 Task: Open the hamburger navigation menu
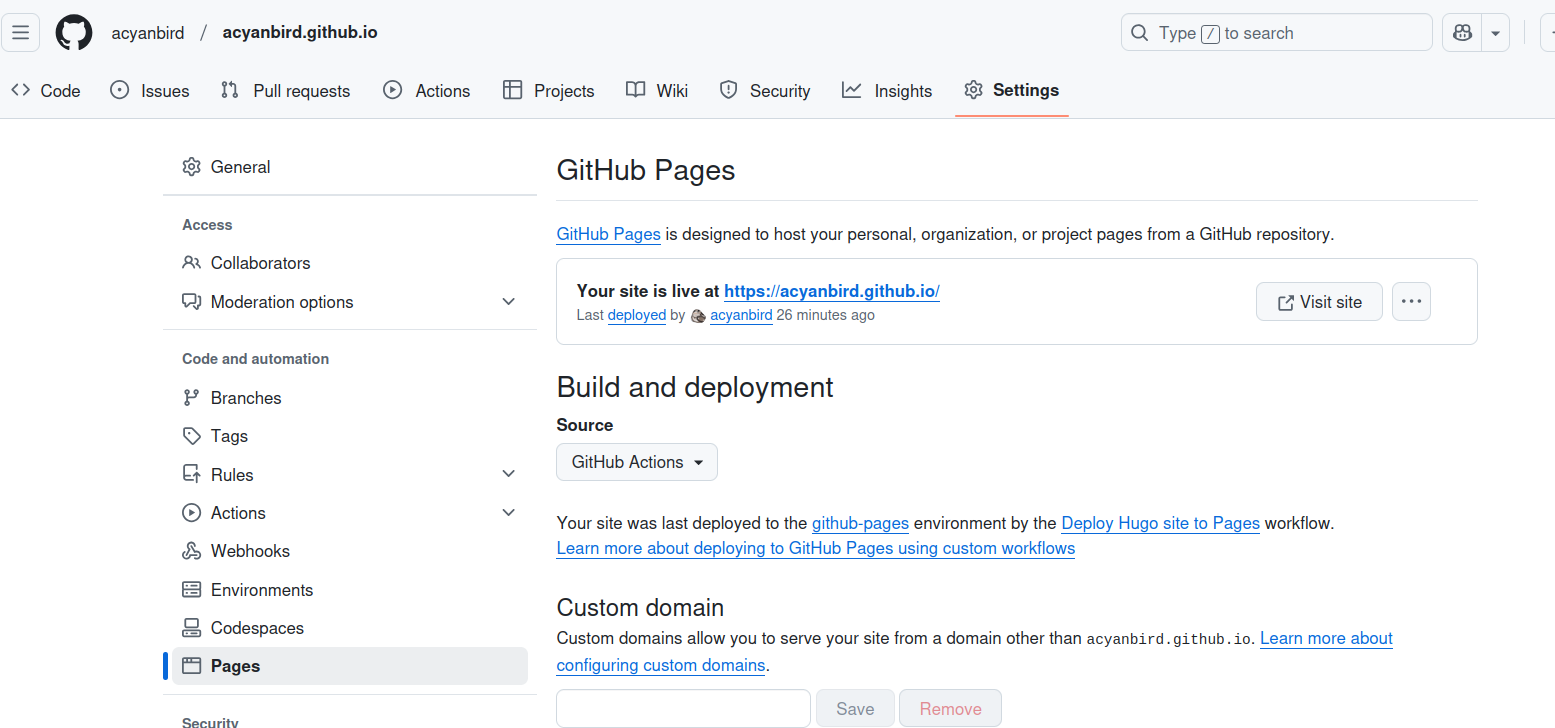click(20, 33)
